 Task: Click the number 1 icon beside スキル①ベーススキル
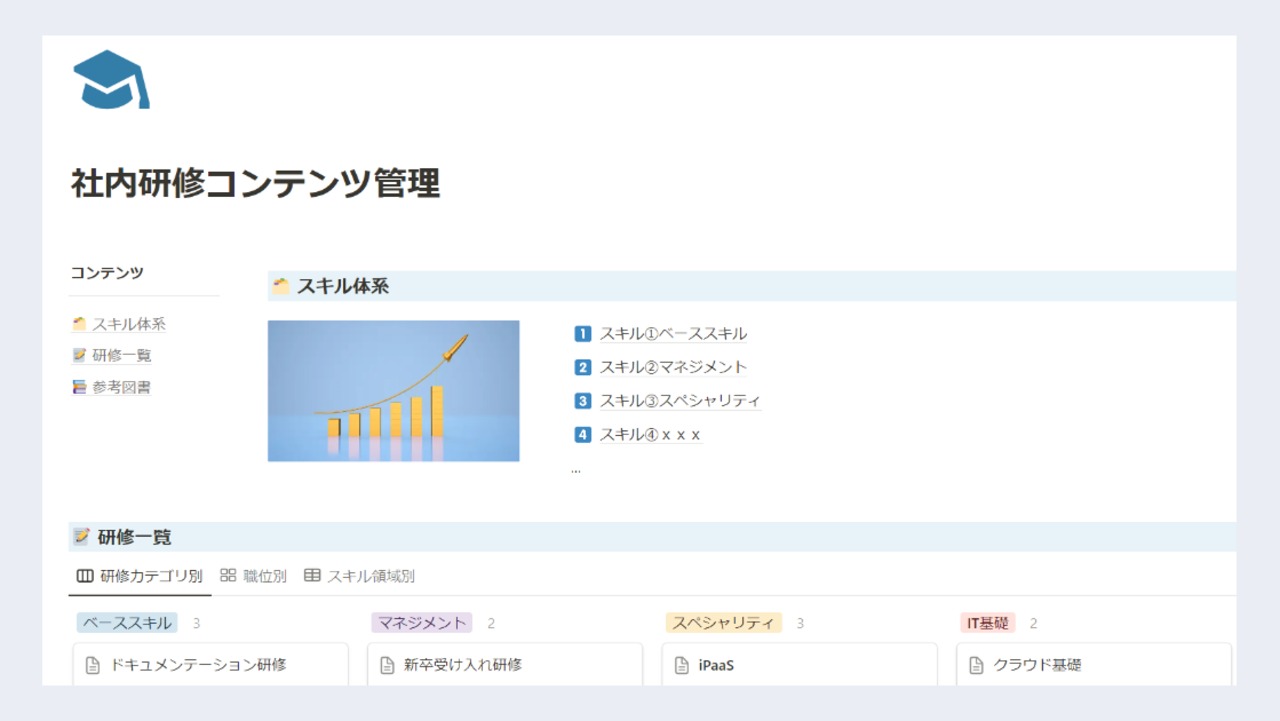[583, 334]
